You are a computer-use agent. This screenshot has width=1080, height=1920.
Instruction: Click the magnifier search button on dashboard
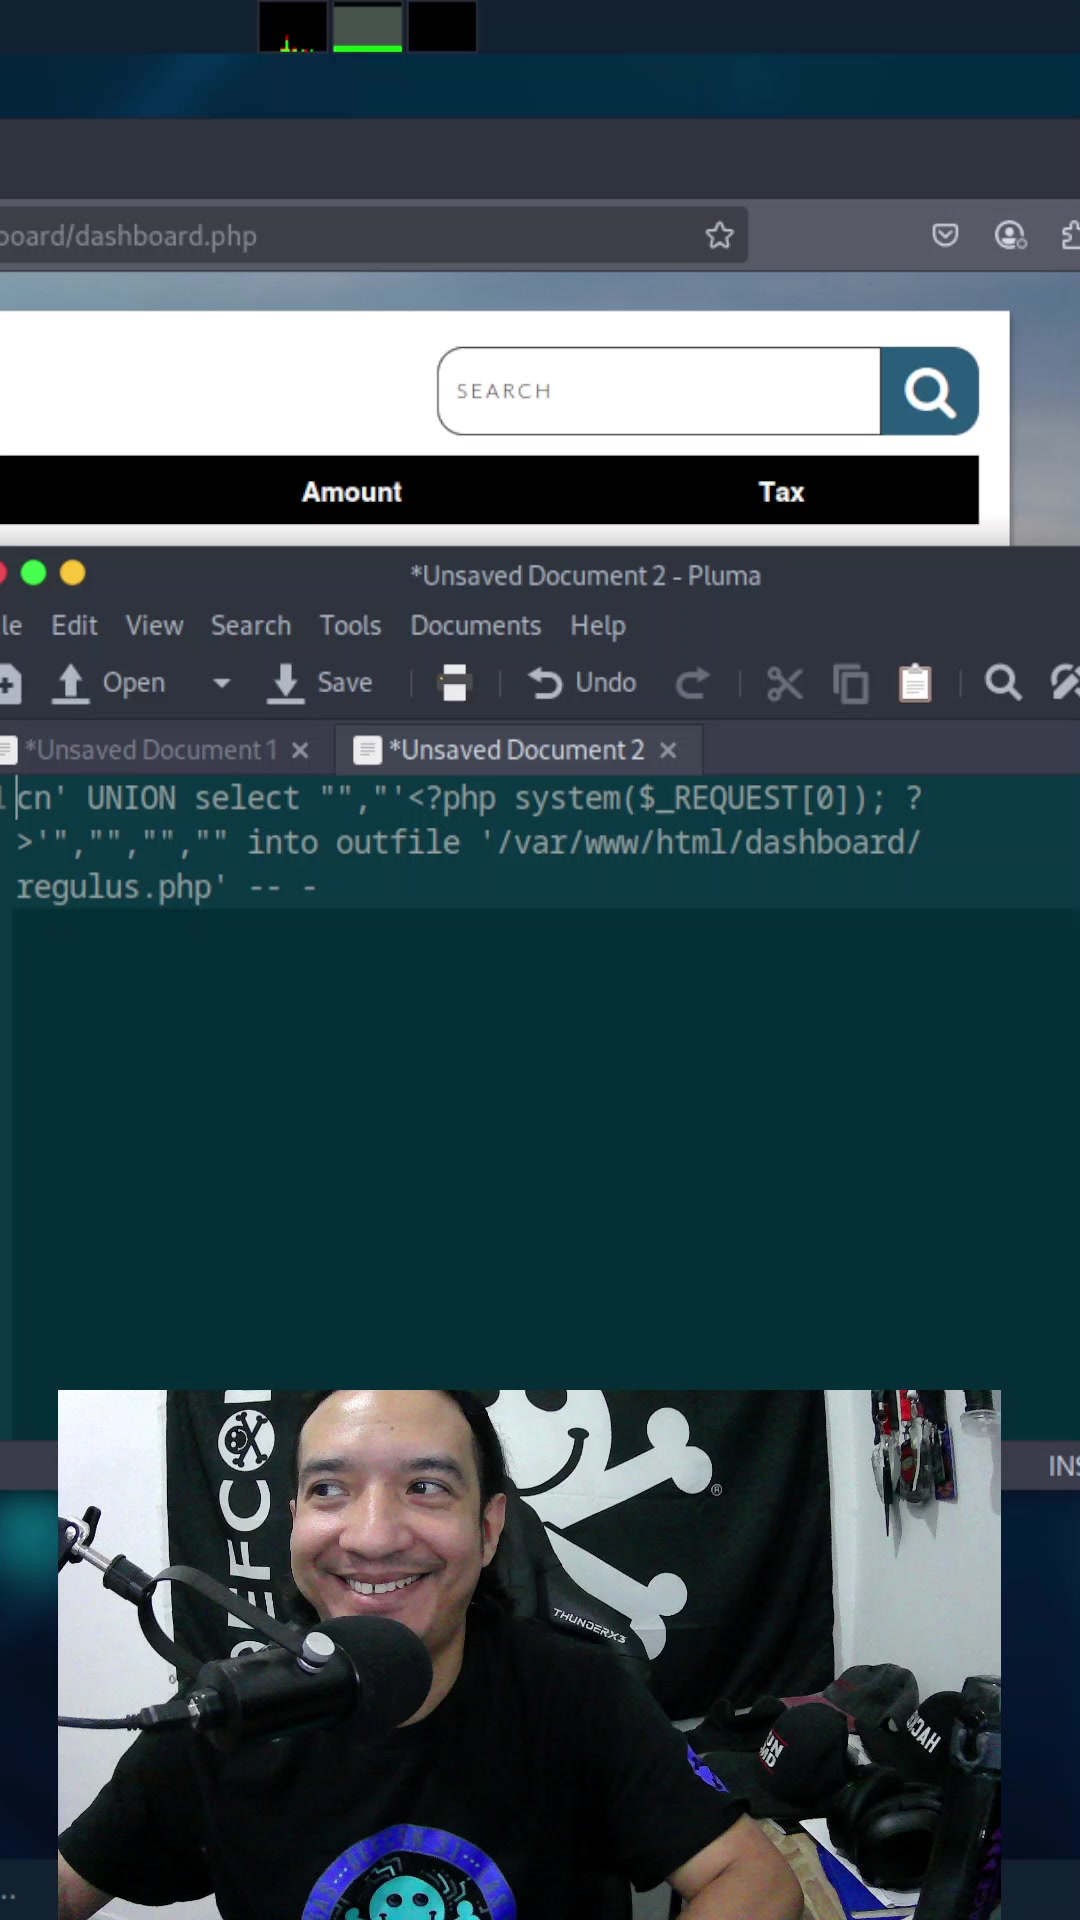(x=929, y=391)
